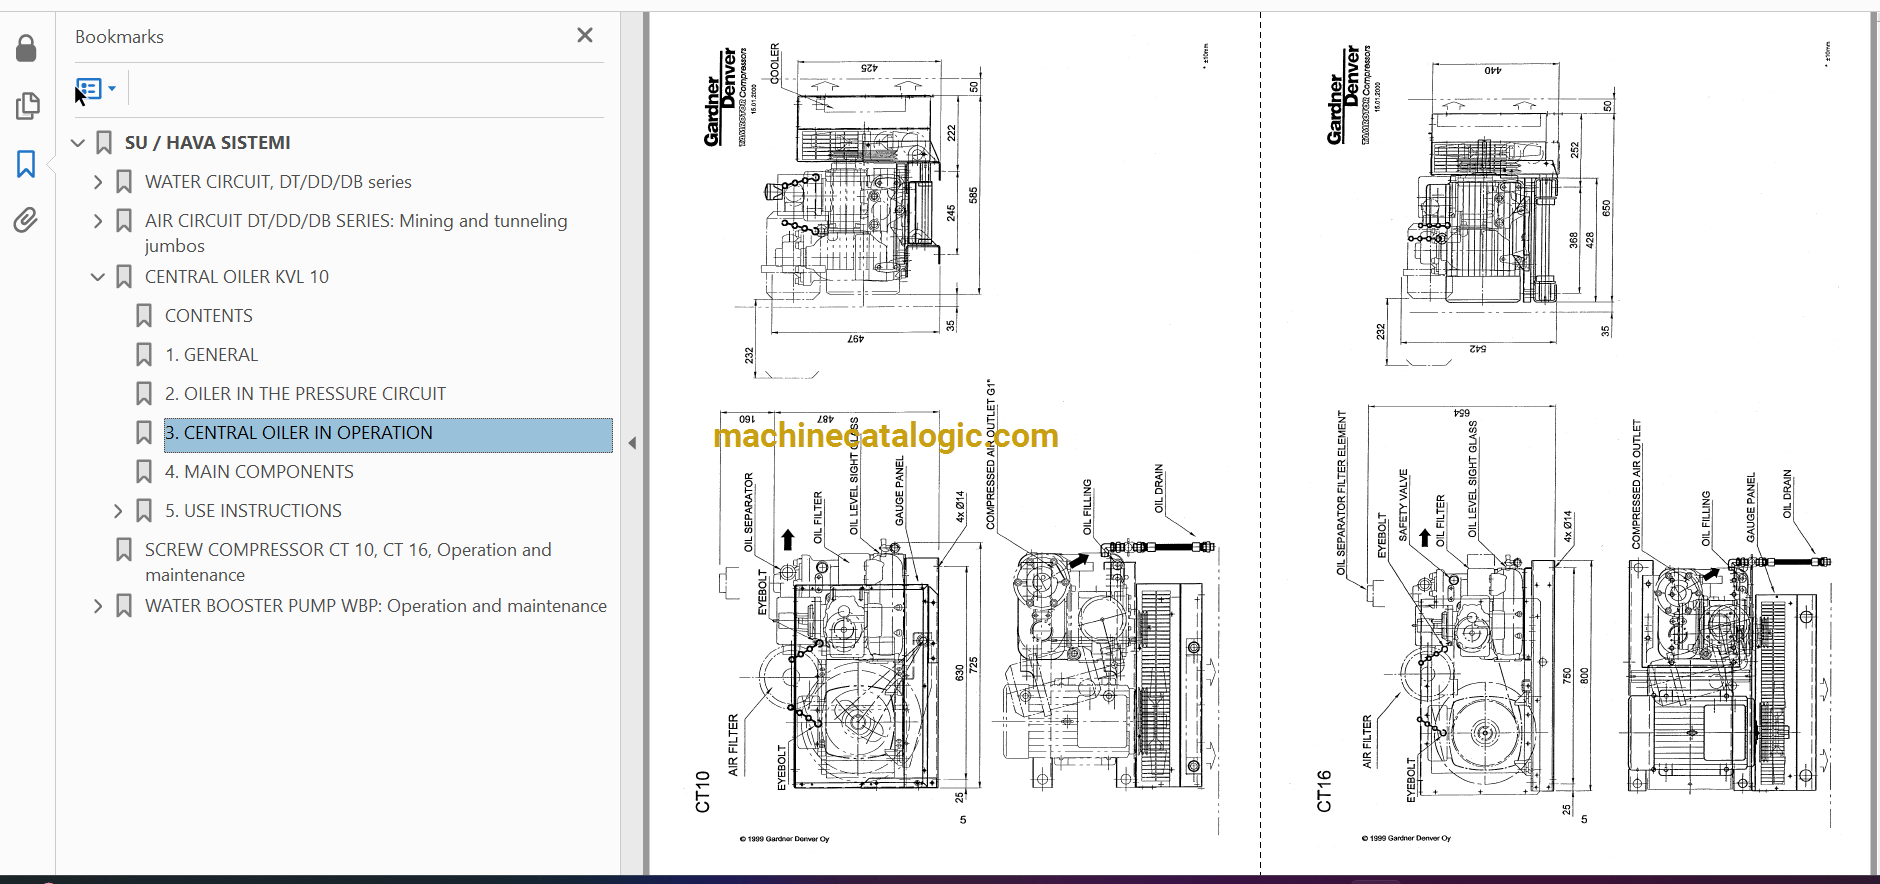
Task: Open the 1. GENERAL bookmark
Action: point(212,355)
